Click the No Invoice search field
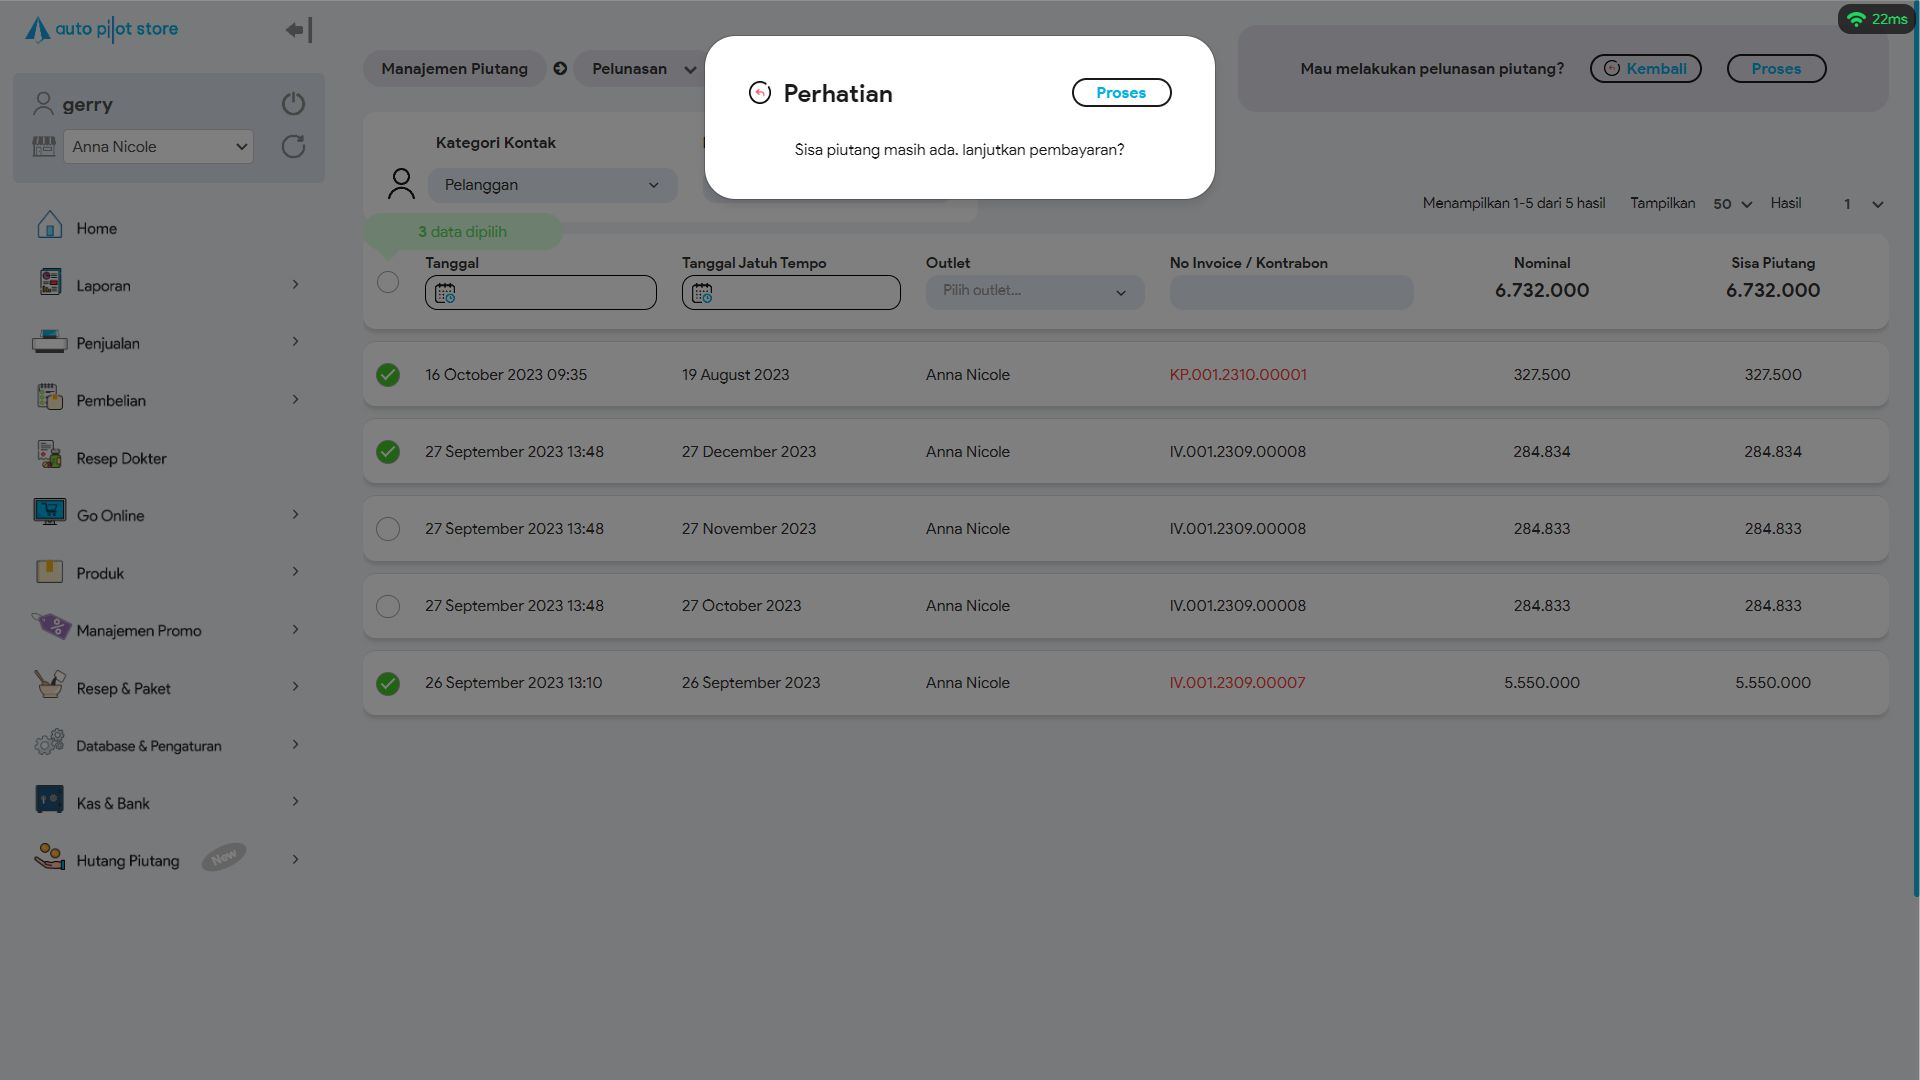Image resolution: width=1920 pixels, height=1080 pixels. tap(1291, 292)
